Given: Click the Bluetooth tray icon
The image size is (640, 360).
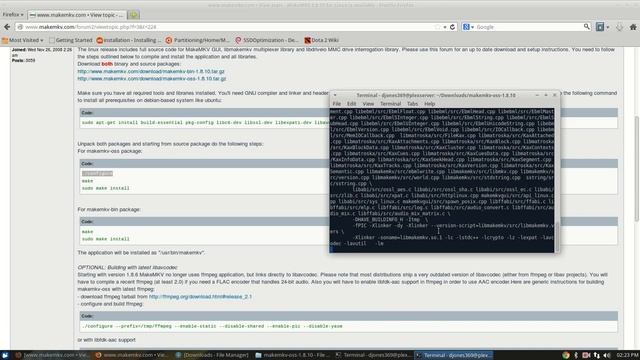Looking at the screenshot, I should (x=576, y=355).
